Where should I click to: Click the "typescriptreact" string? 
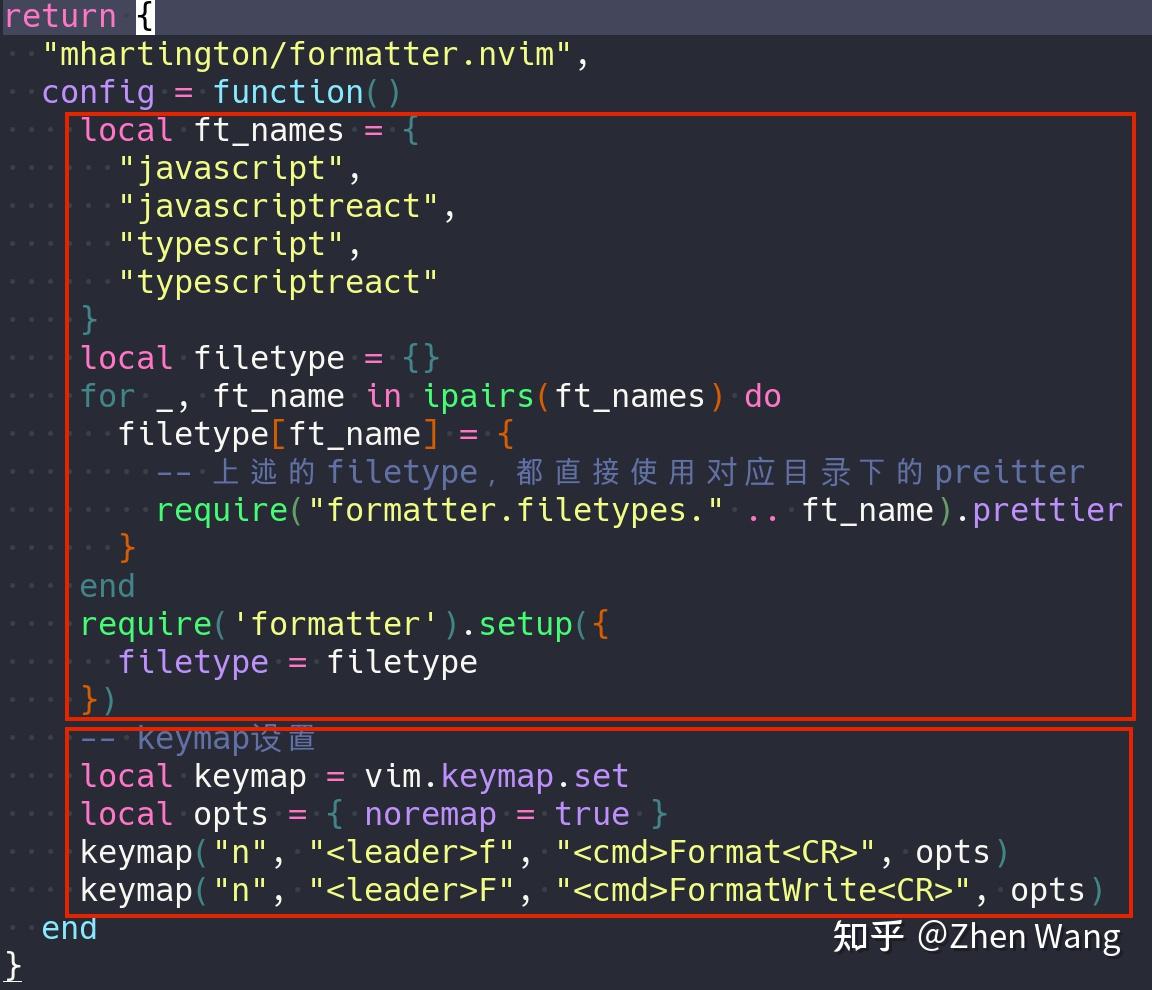[x=278, y=282]
